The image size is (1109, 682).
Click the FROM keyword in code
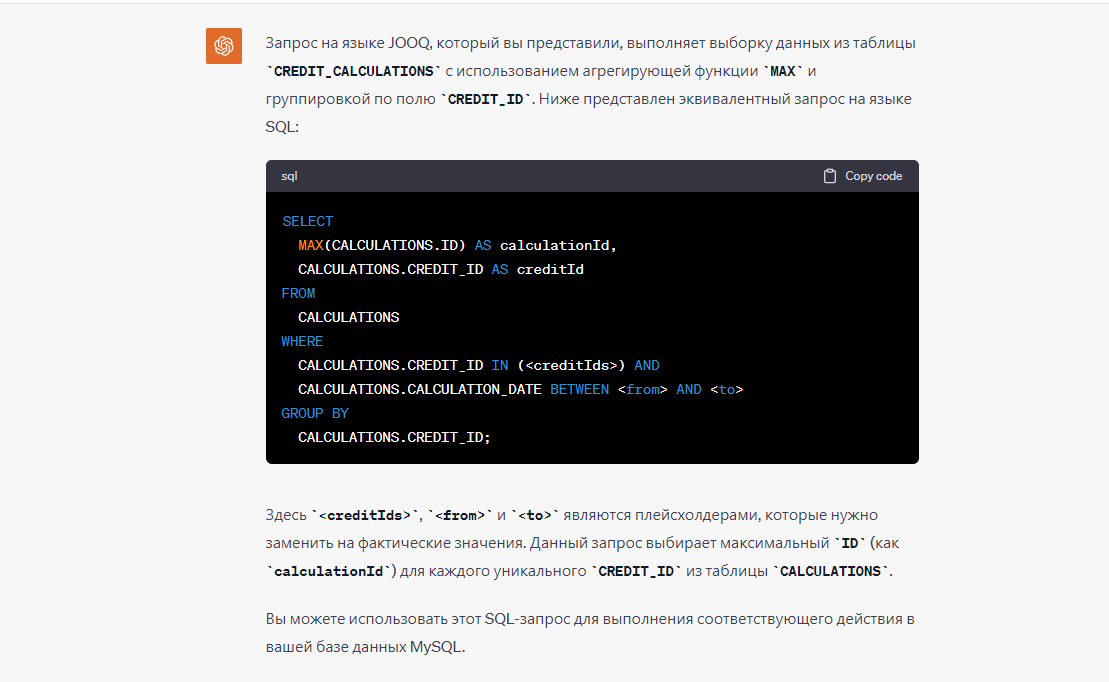pos(298,294)
